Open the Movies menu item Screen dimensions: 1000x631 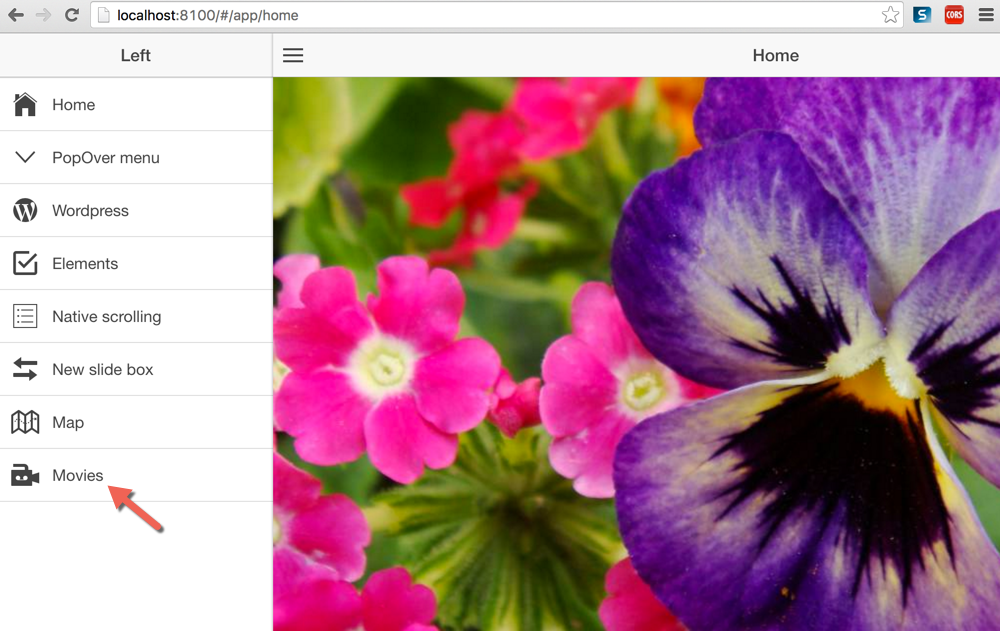point(136,475)
